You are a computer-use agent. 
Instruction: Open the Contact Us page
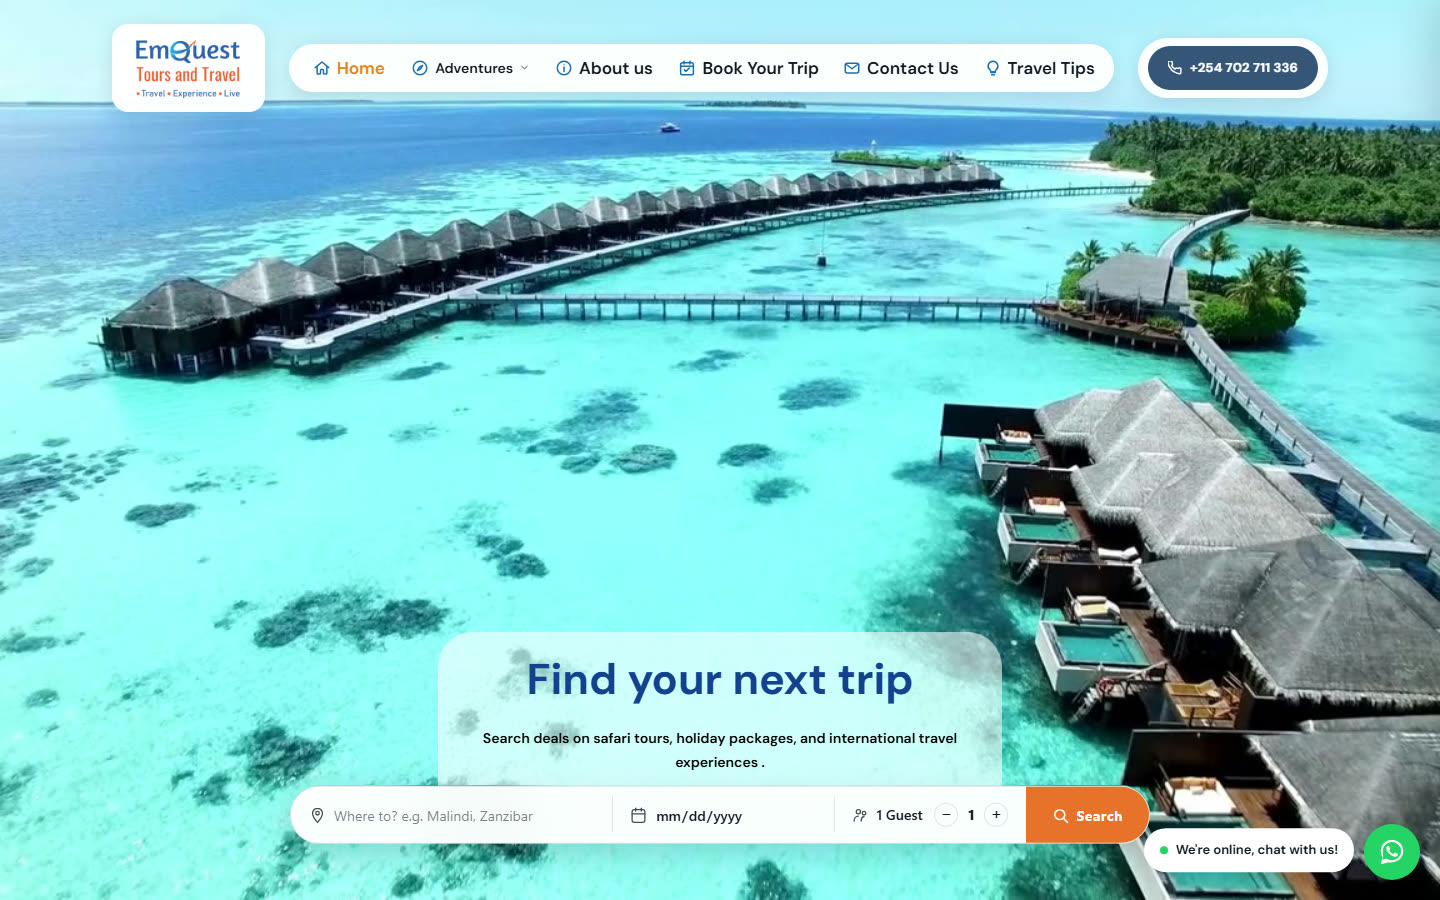901,68
